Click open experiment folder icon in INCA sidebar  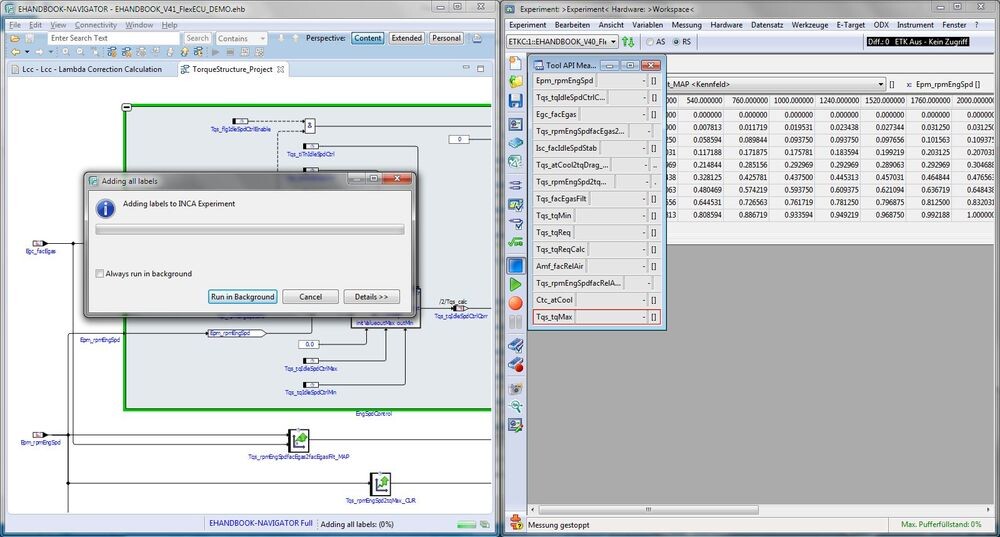click(x=515, y=82)
